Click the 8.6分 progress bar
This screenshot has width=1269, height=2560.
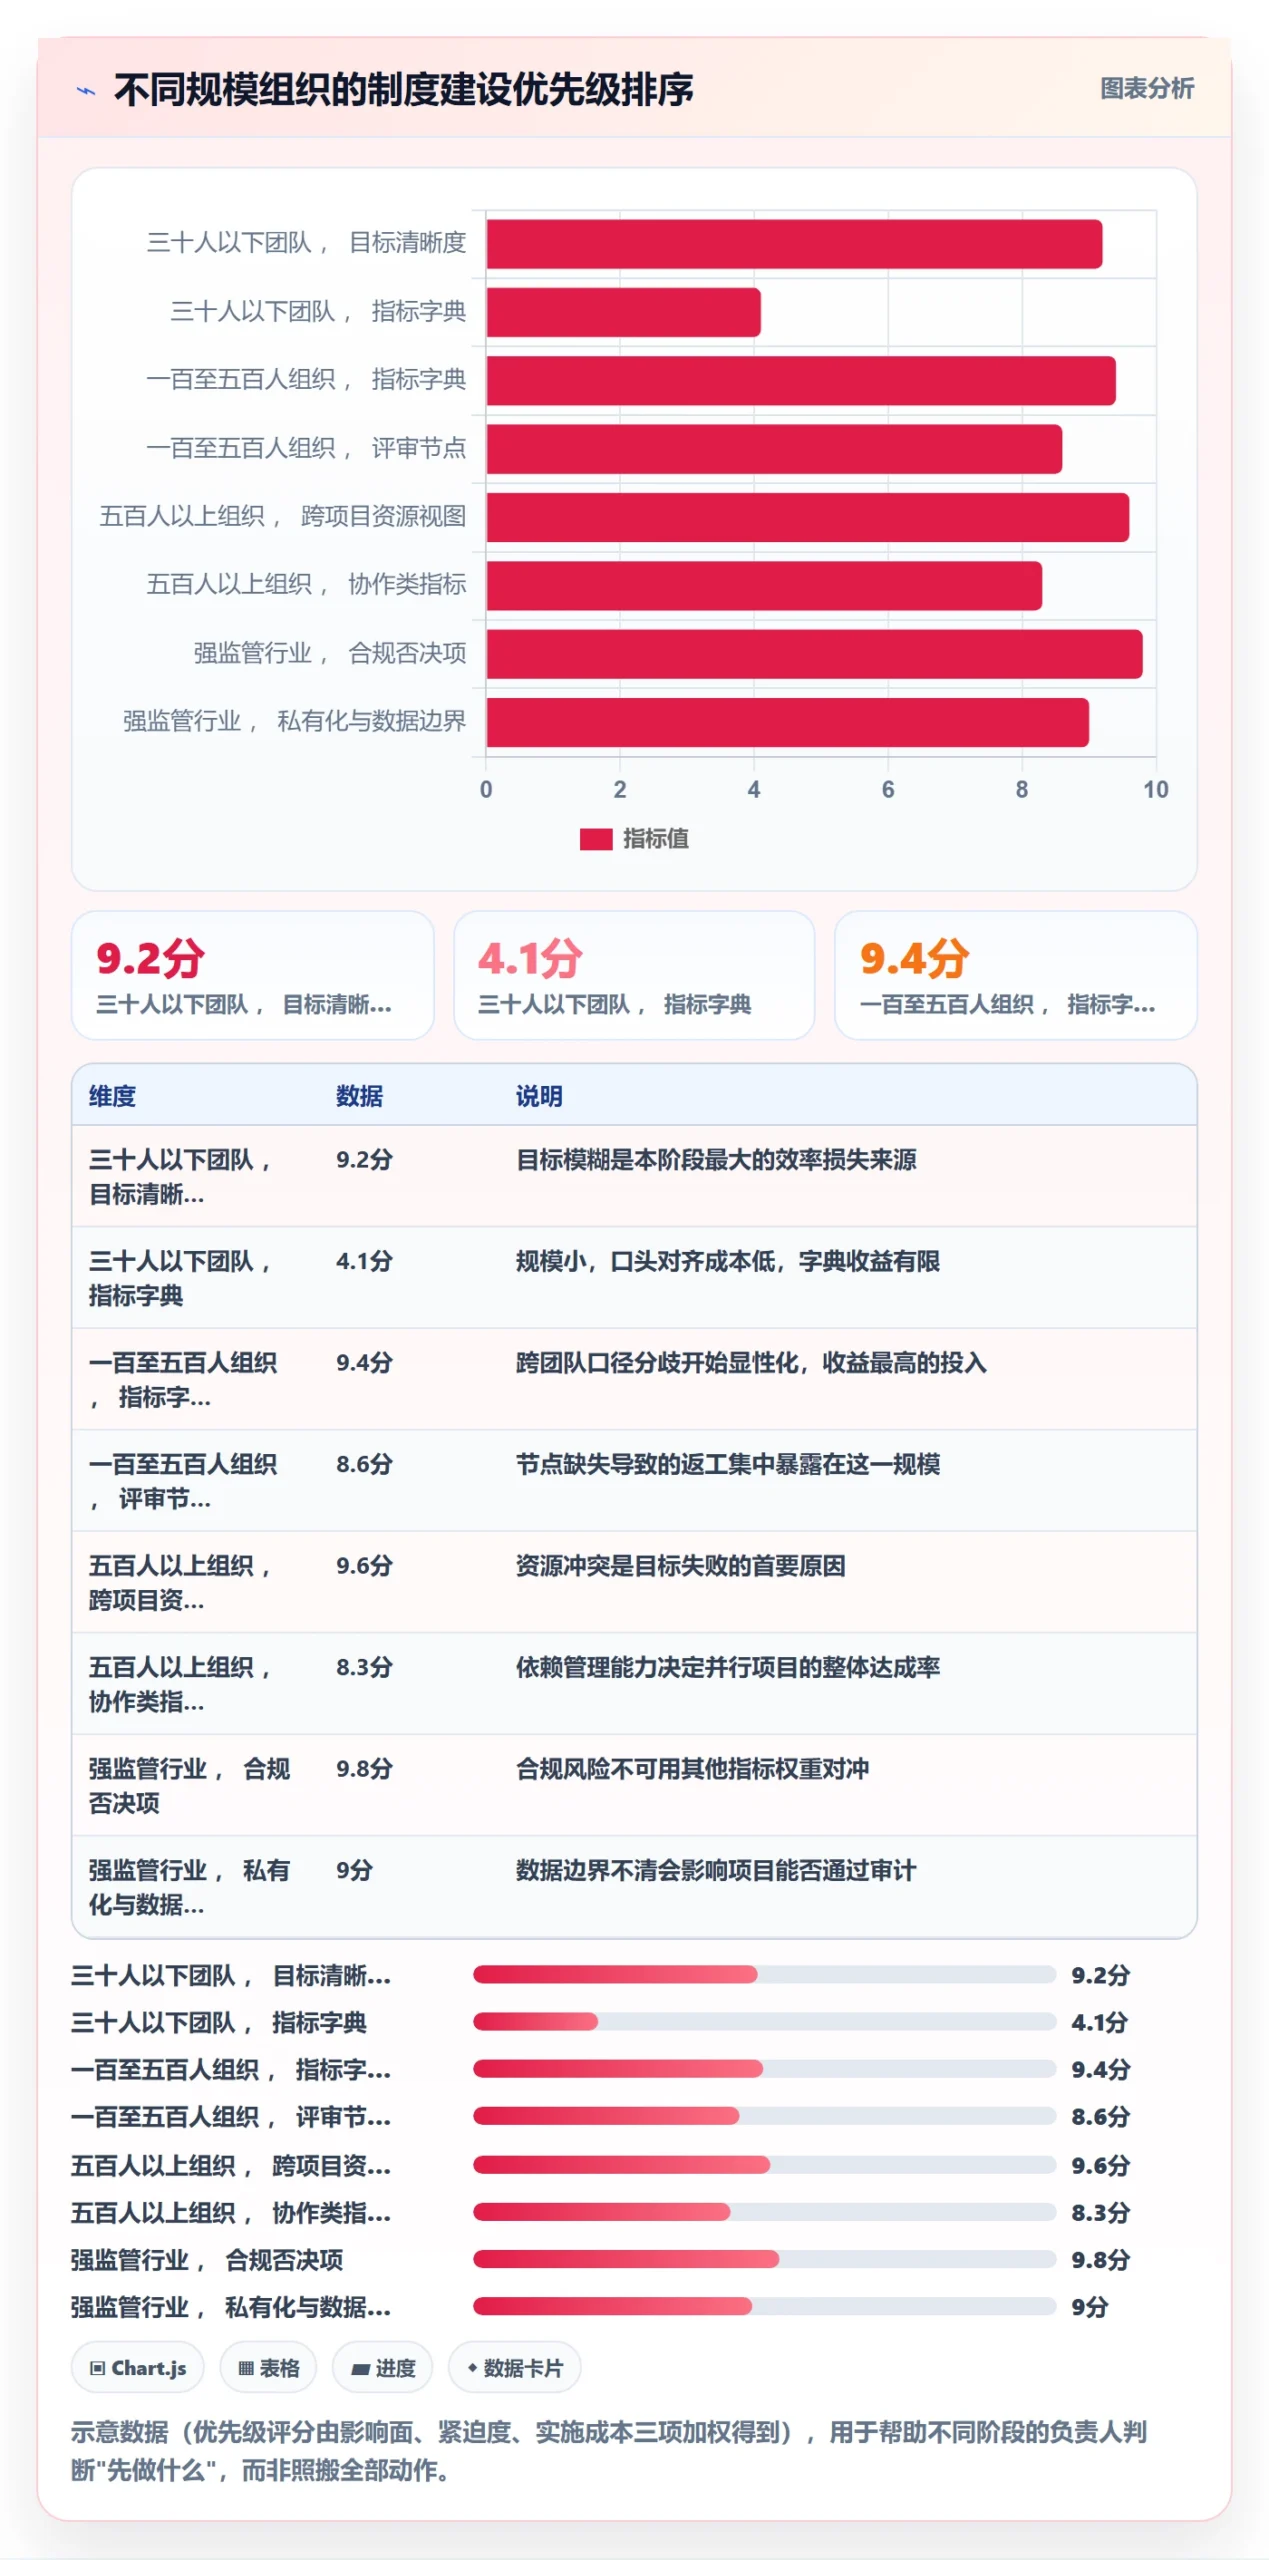[764, 2115]
